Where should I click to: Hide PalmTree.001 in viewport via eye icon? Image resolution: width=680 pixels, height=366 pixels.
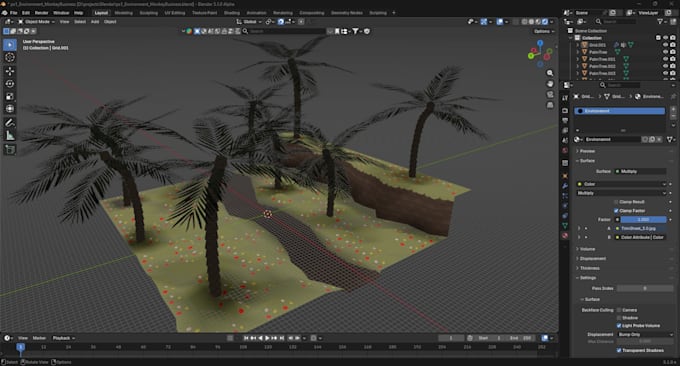tap(665, 59)
